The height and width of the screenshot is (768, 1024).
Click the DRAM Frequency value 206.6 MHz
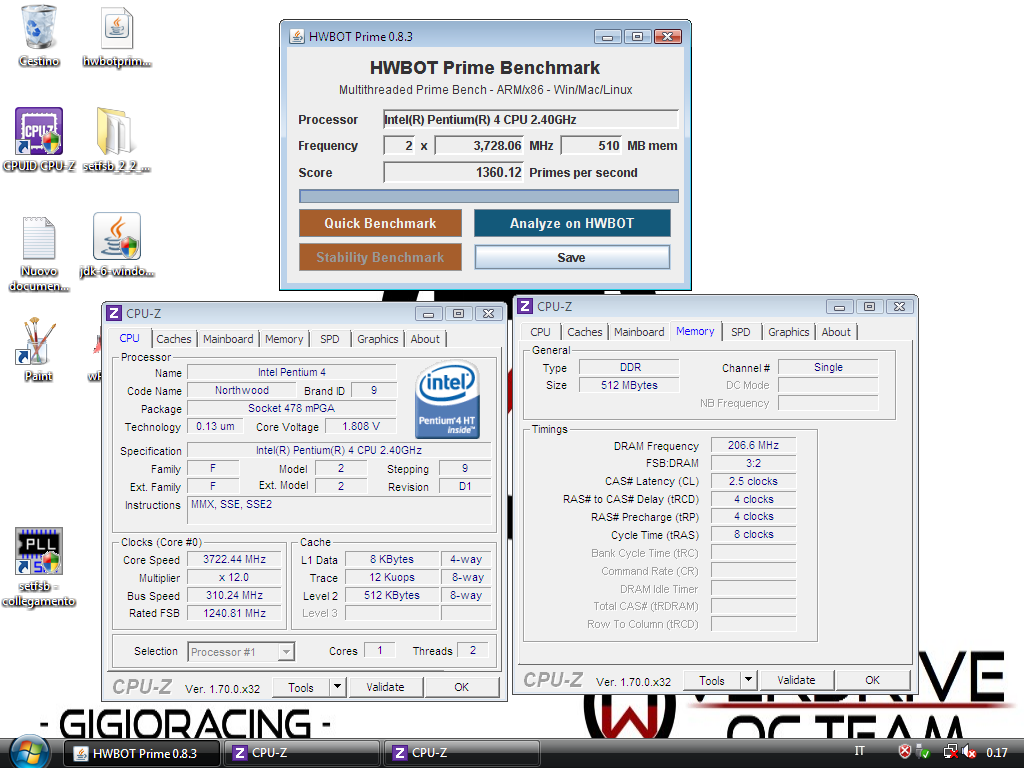click(x=753, y=445)
